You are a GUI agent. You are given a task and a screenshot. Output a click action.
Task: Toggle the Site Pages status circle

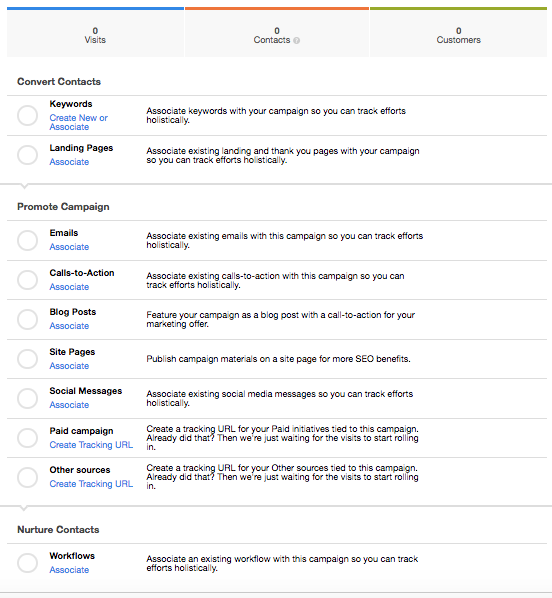click(x=27, y=359)
